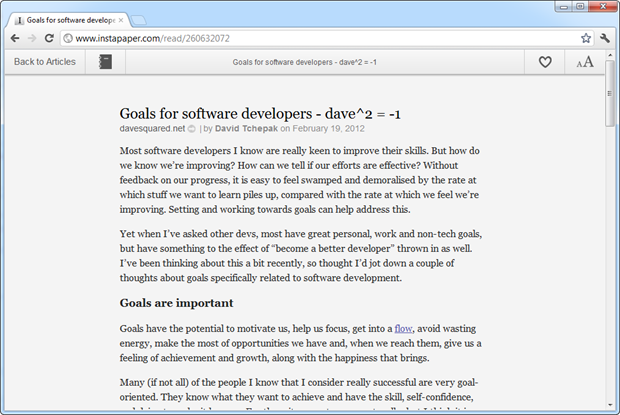Maximize the browser window
This screenshot has width=620, height=415.
[580, 6]
